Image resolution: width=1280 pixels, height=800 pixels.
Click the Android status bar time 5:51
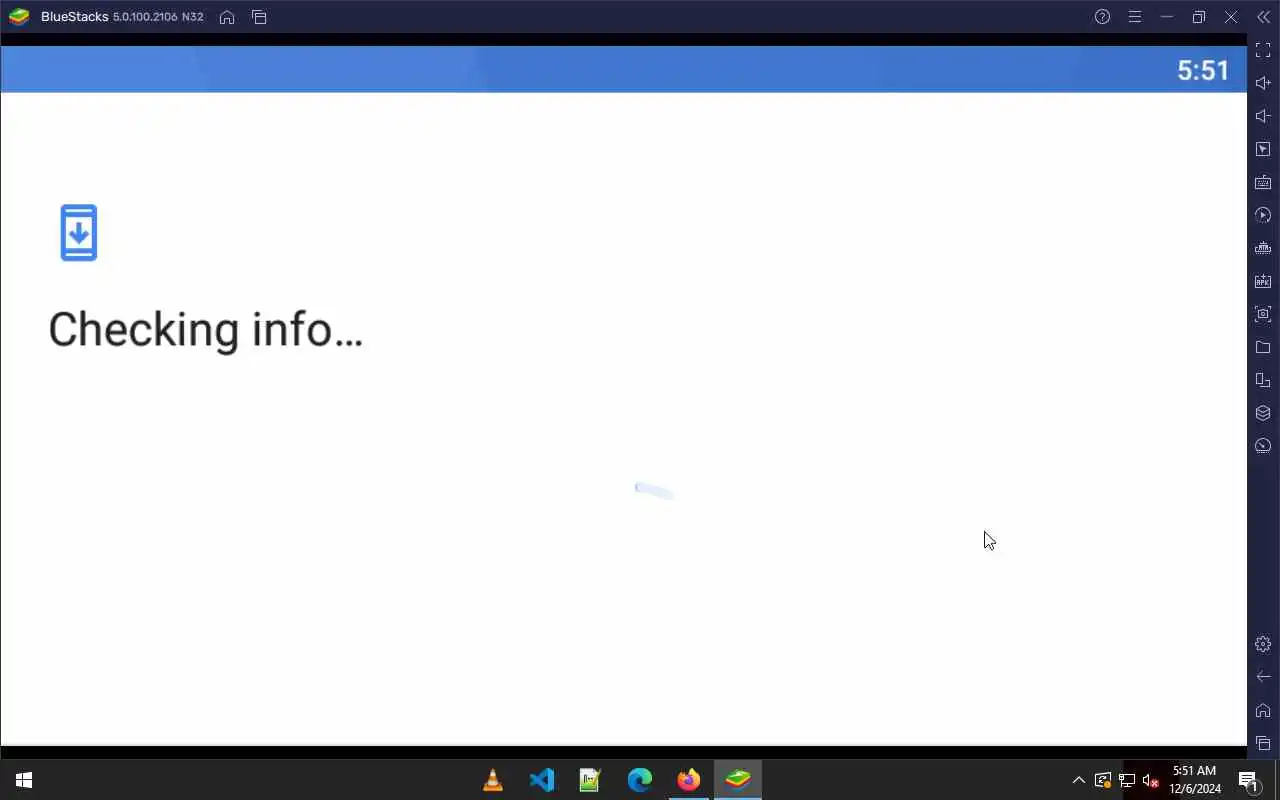pyautogui.click(x=1203, y=70)
